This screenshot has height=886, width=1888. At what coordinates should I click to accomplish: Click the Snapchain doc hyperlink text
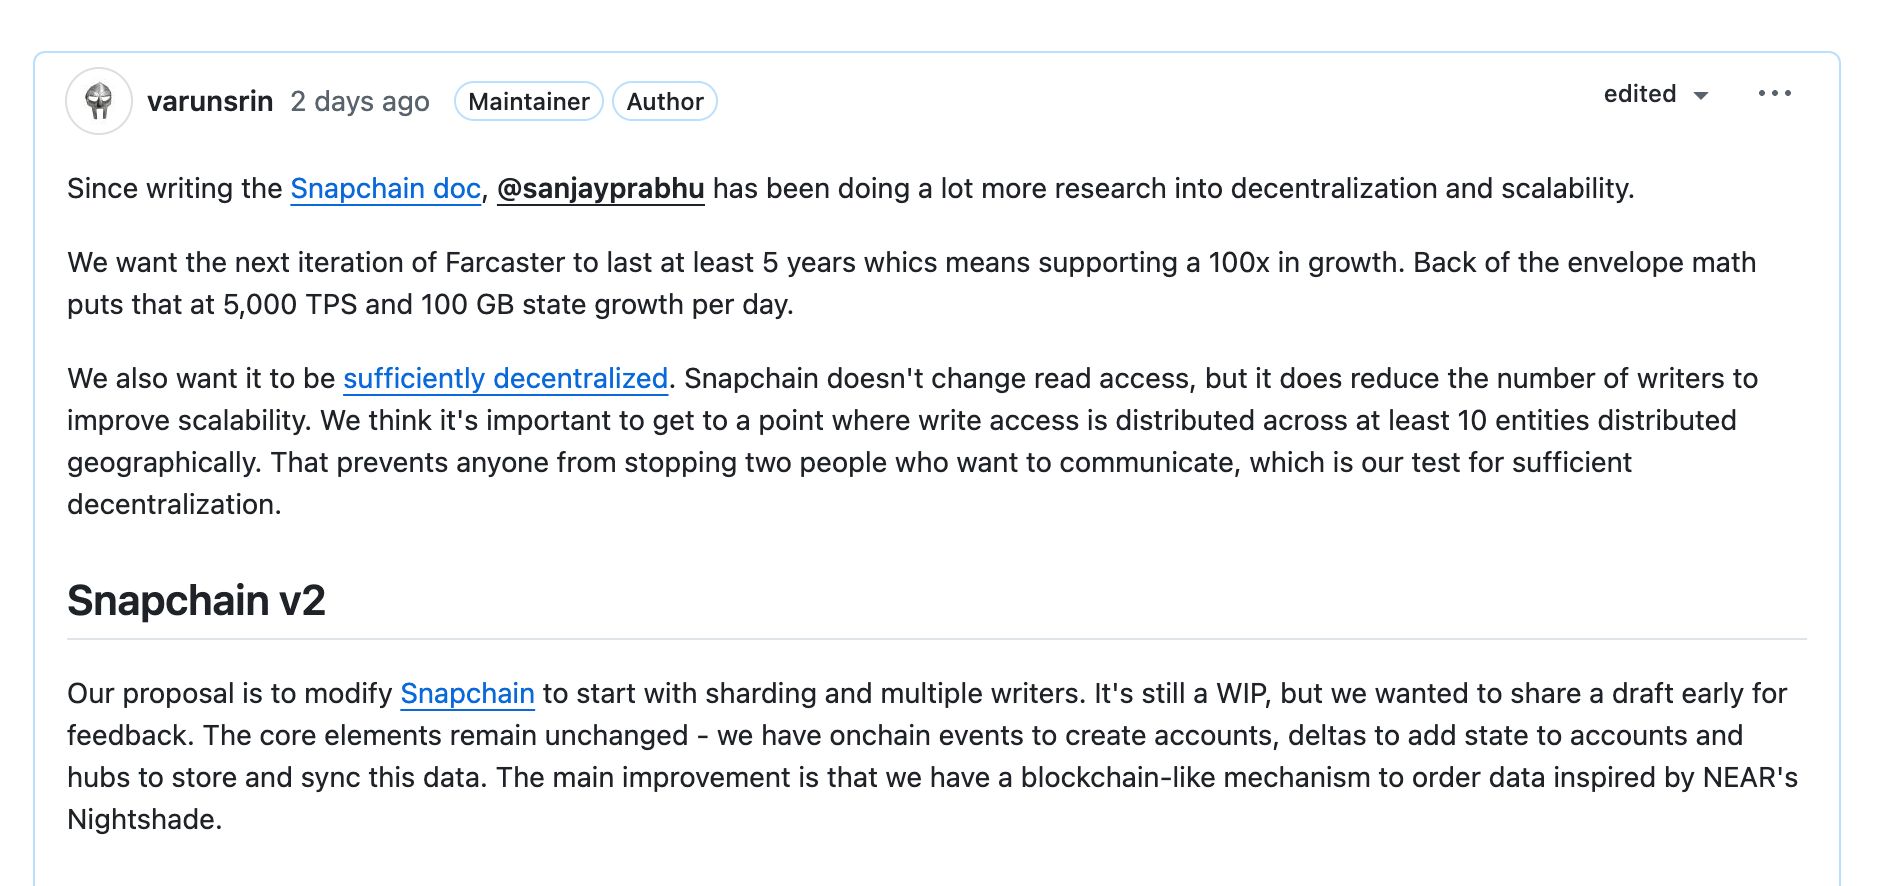tap(384, 188)
